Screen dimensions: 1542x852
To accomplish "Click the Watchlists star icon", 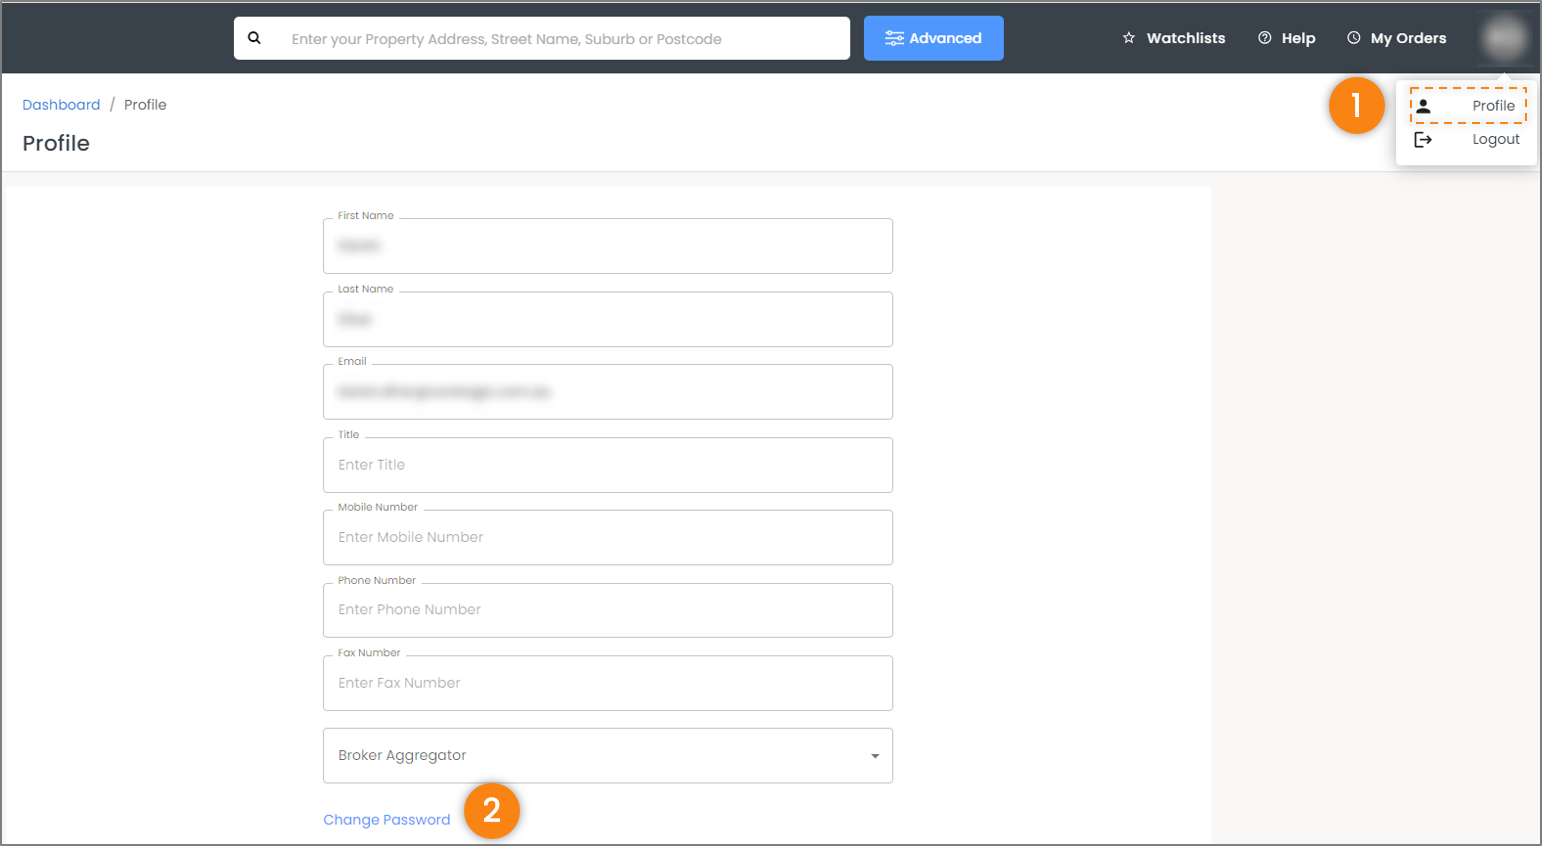I will point(1129,38).
